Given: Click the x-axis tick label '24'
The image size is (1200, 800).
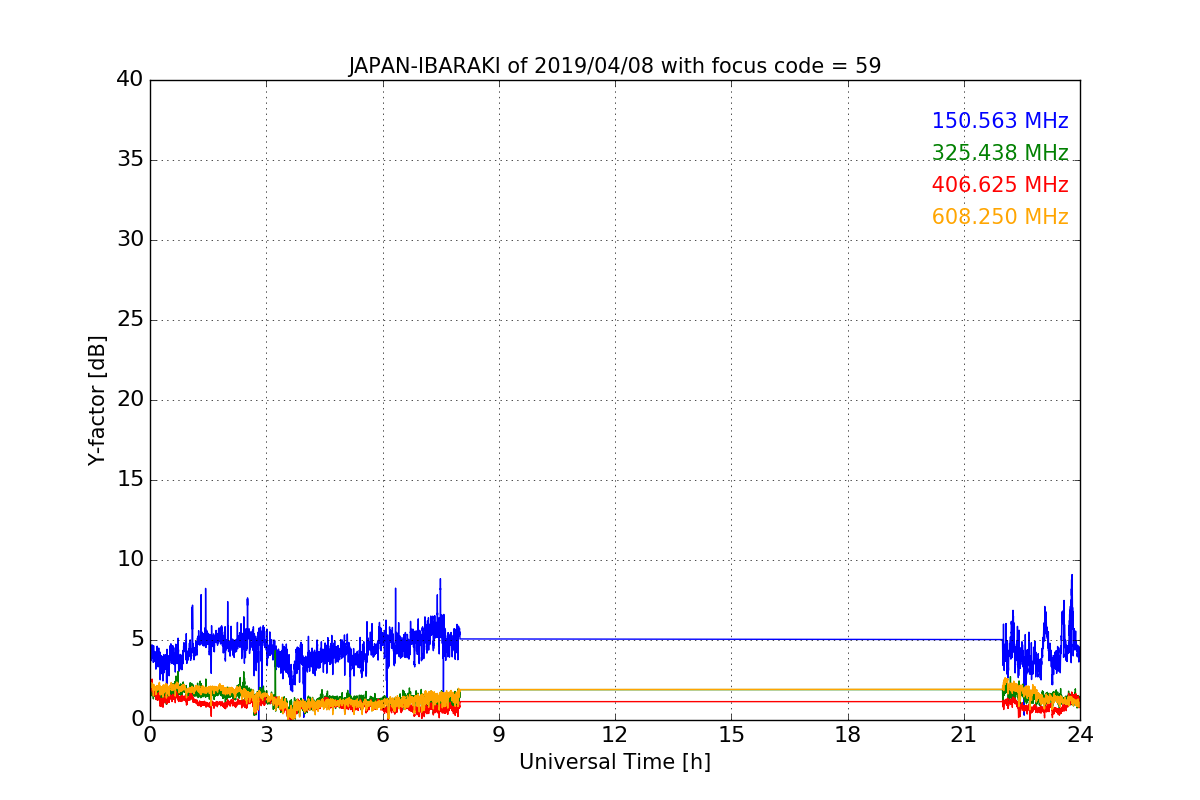Looking at the screenshot, I should (1080, 734).
